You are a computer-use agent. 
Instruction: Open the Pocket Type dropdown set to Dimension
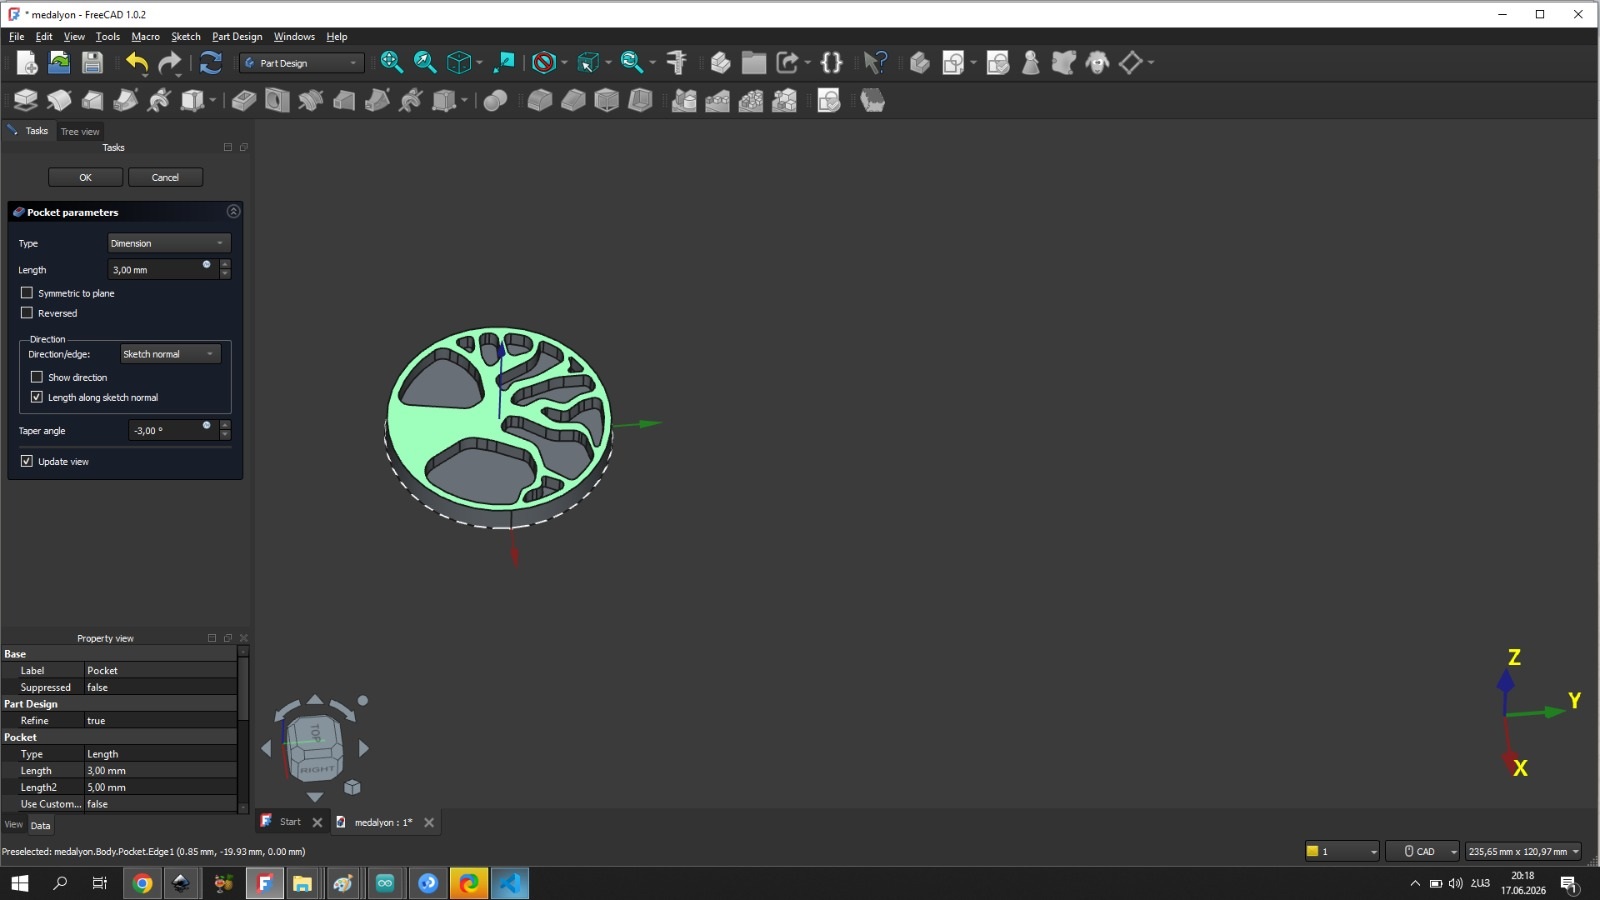pyautogui.click(x=169, y=243)
